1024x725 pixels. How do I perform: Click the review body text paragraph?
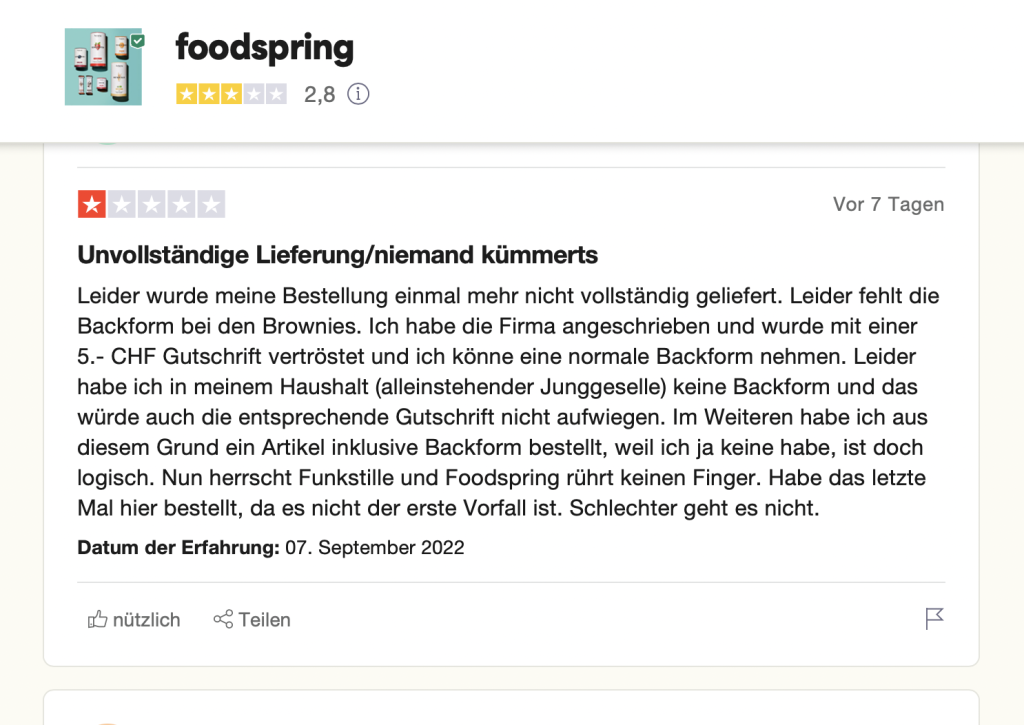coord(508,402)
